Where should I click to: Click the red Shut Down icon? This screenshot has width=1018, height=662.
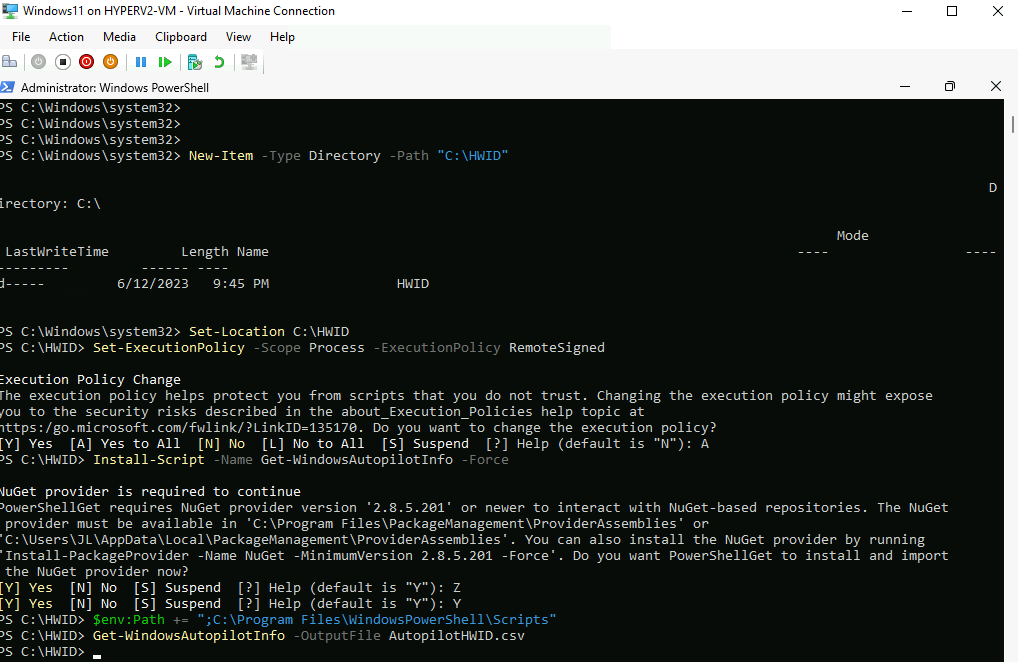tap(86, 62)
